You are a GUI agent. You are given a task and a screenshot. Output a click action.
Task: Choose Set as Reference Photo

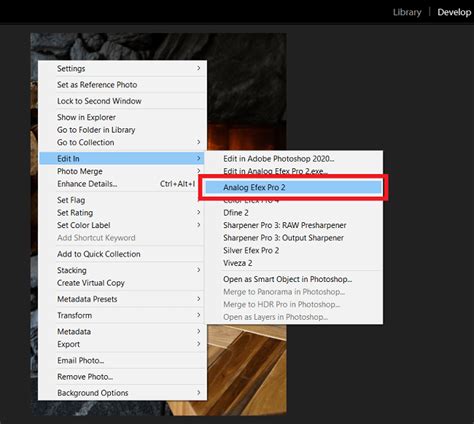pyautogui.click(x=122, y=85)
